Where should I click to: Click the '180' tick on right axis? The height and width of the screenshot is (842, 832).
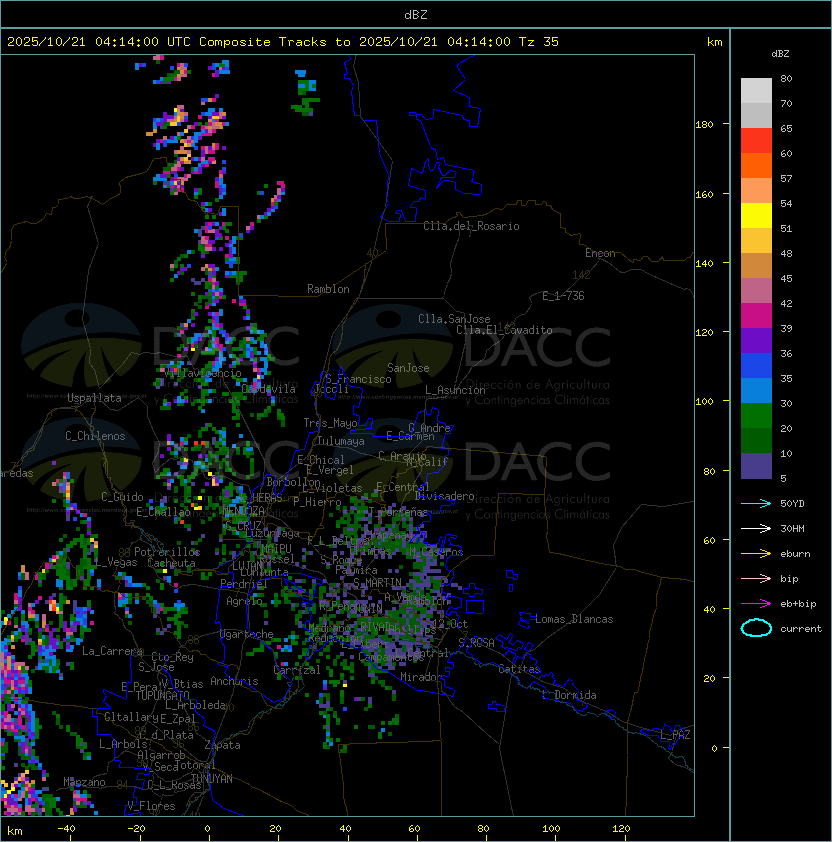704,124
